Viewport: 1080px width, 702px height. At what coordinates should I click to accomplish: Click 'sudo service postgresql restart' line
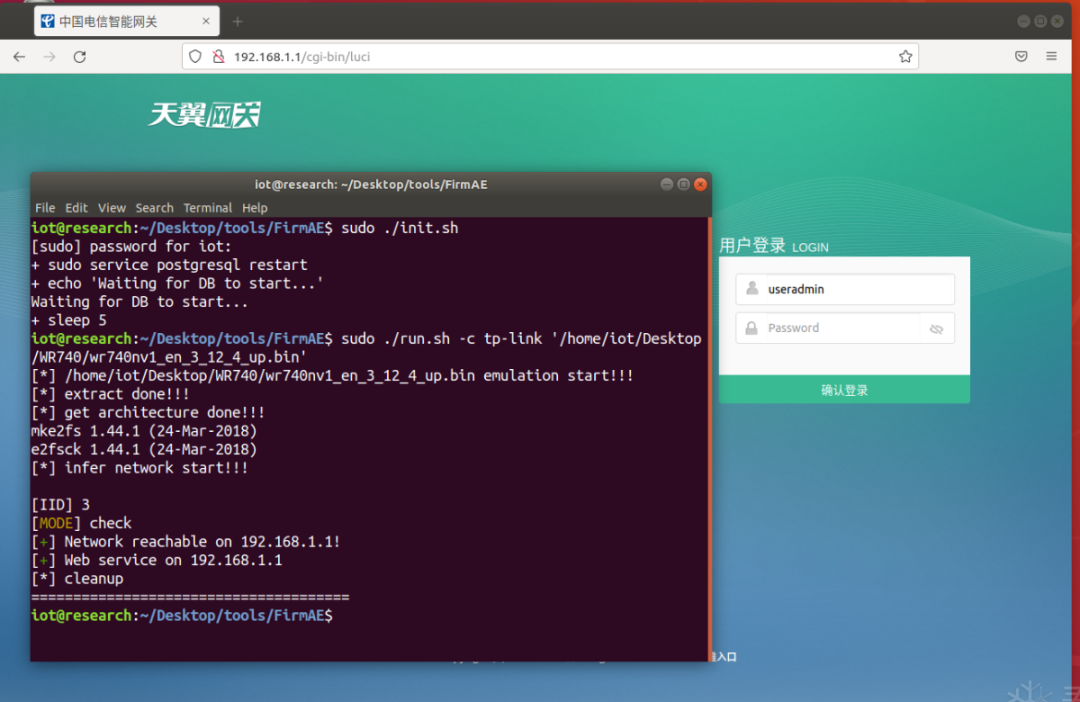169,265
